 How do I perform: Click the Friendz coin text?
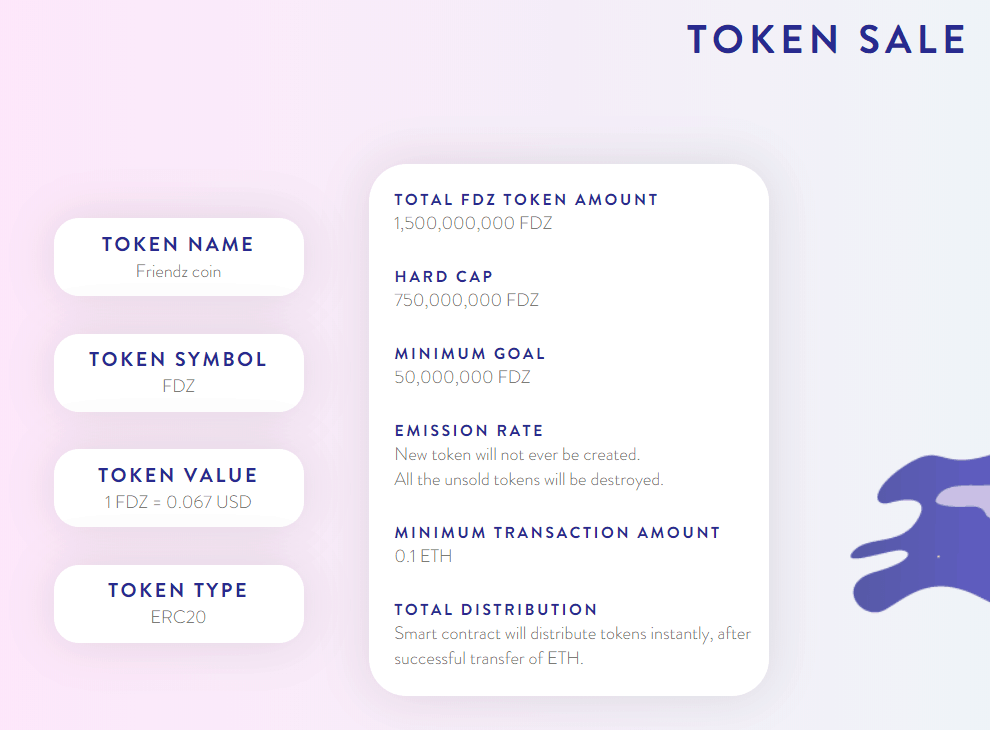pos(178,271)
